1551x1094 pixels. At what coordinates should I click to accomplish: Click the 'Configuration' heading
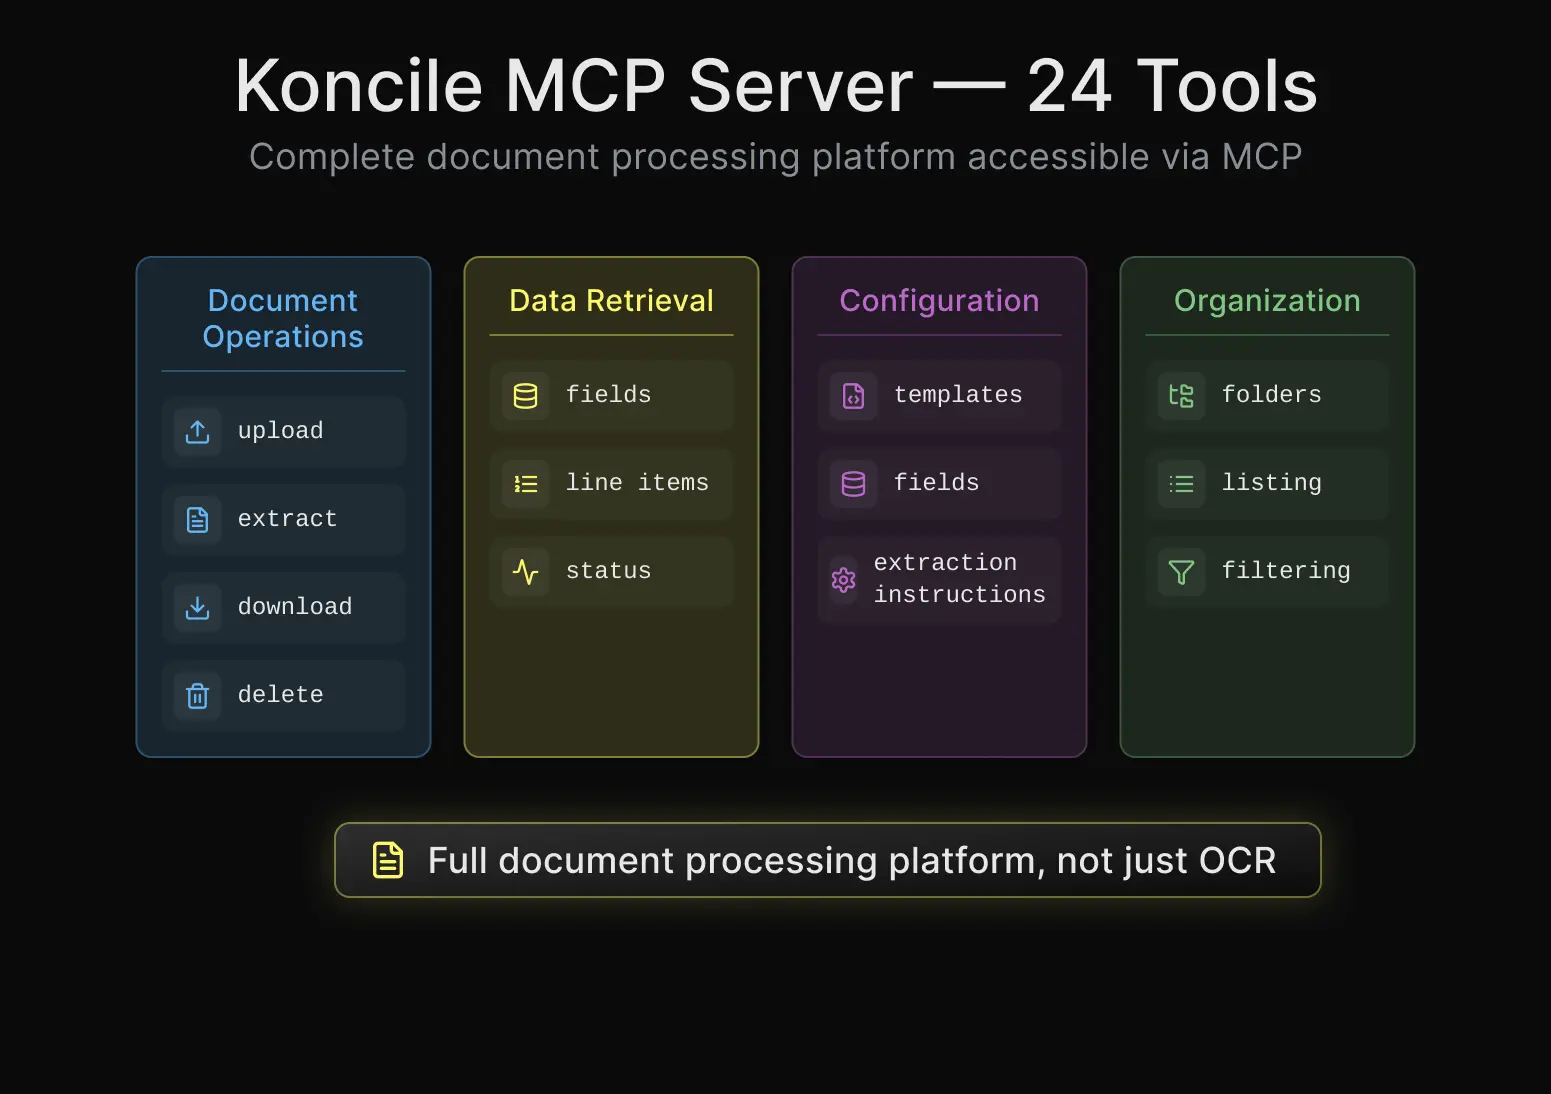[x=940, y=301]
